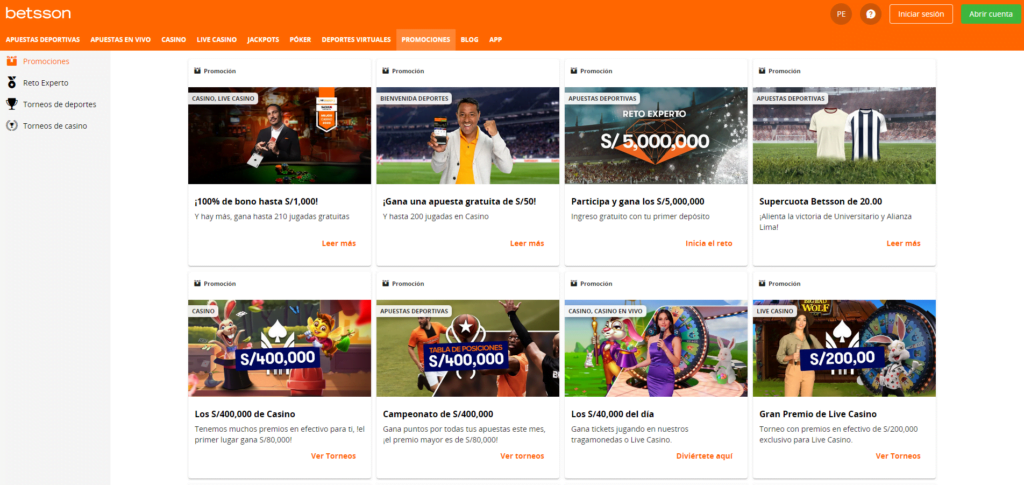Open the Jackpots menu item

[263, 39]
